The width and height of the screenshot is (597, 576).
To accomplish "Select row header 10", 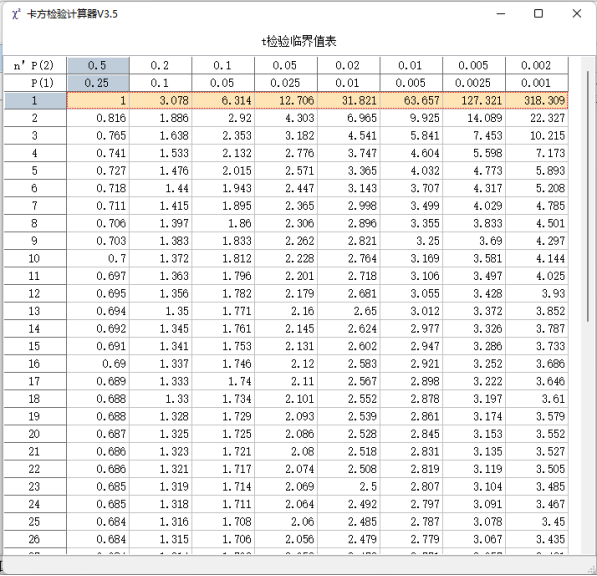I will click(x=35, y=258).
